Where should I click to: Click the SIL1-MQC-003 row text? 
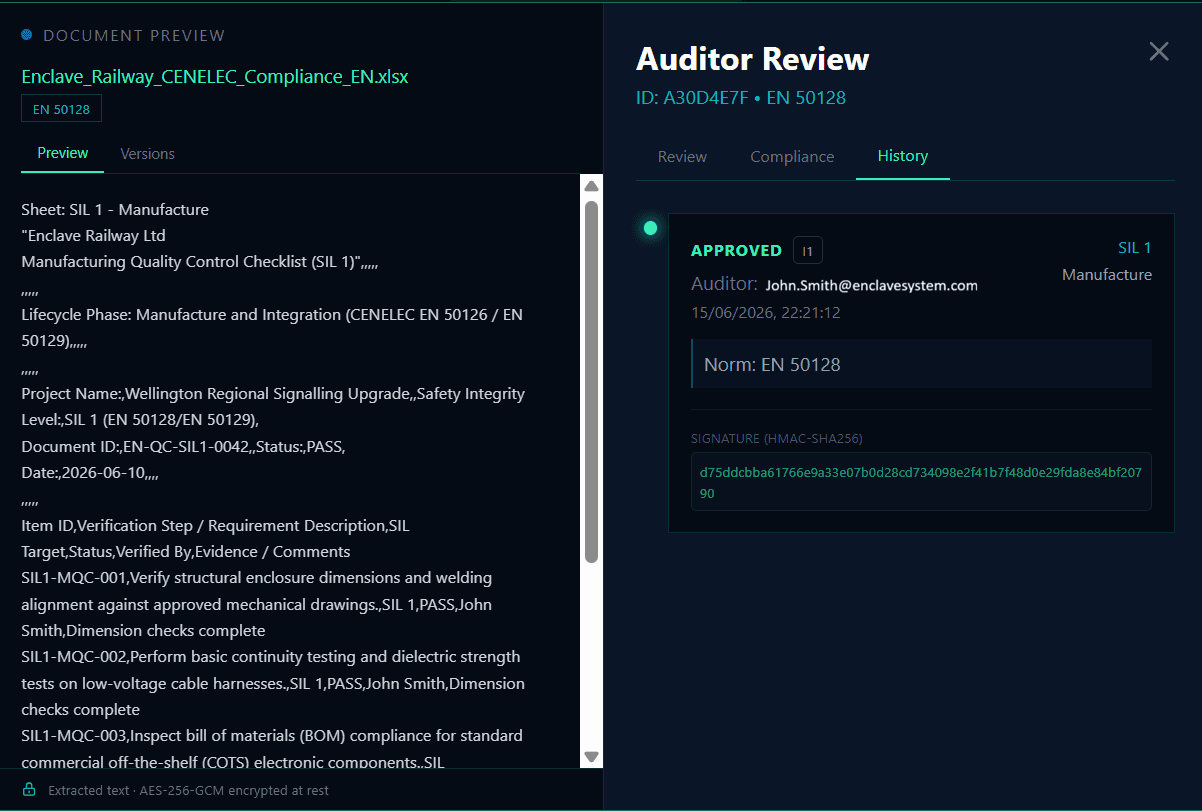(x=272, y=749)
